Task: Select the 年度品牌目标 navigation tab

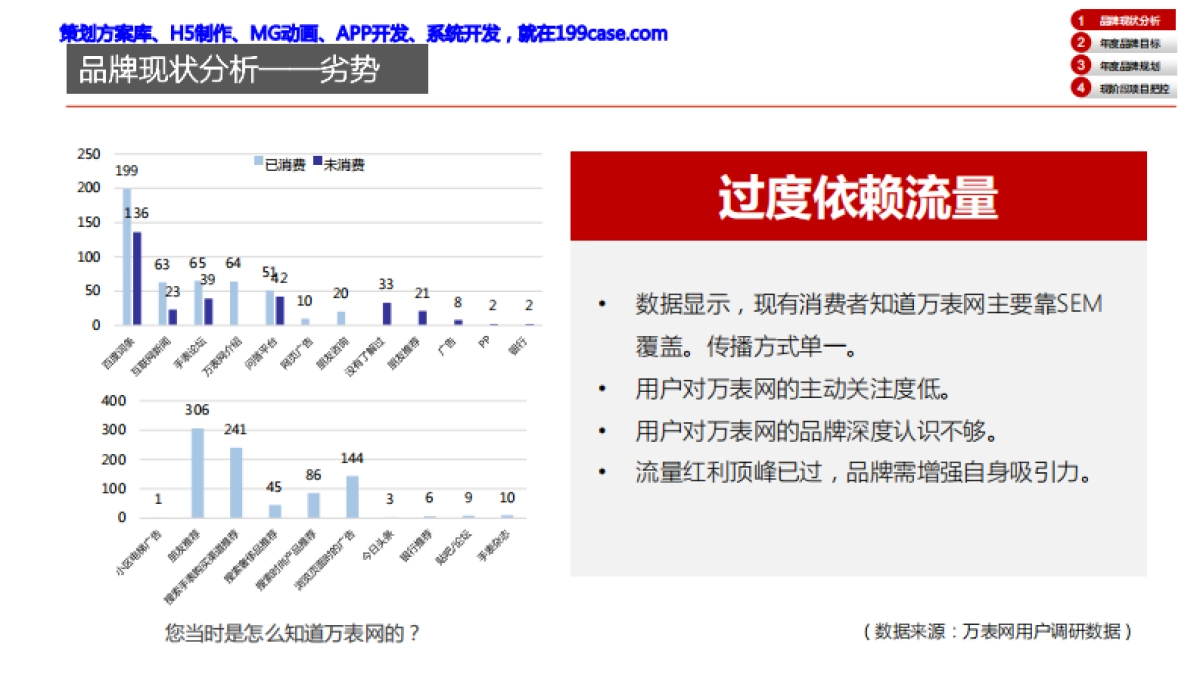Action: (1130, 42)
